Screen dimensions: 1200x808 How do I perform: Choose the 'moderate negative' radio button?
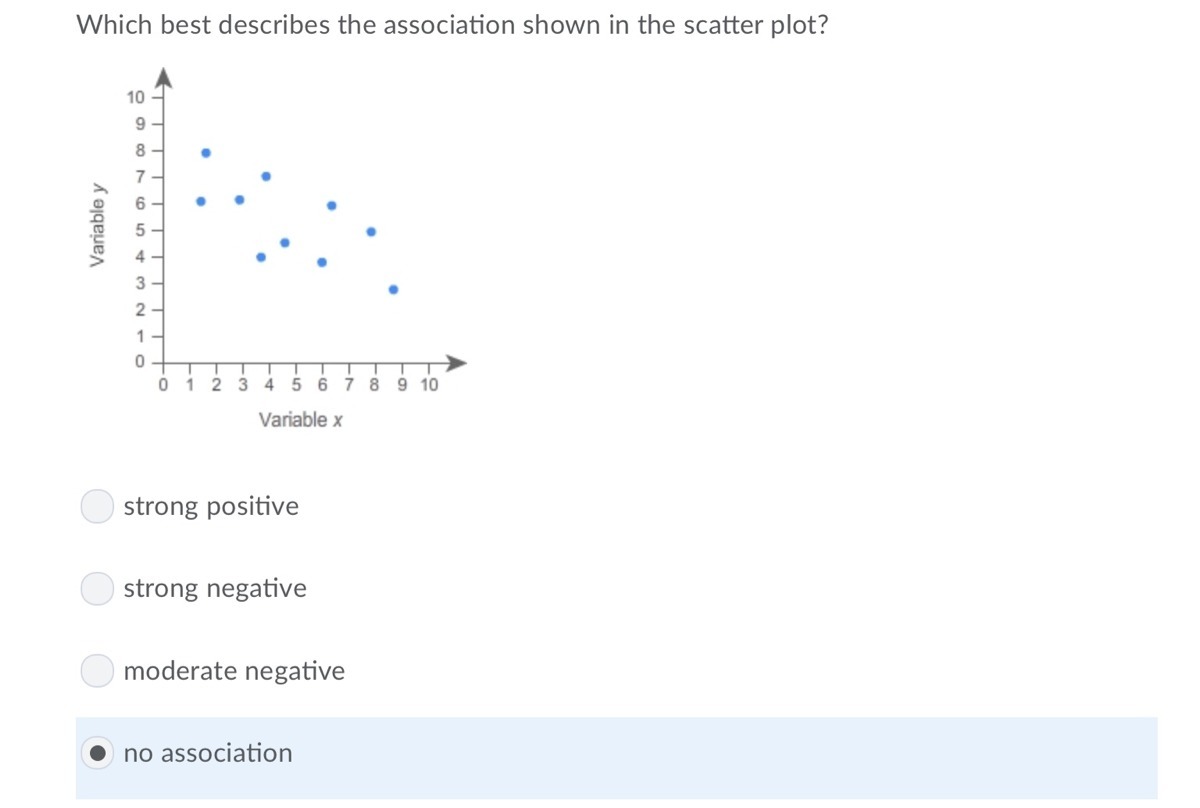(x=97, y=671)
